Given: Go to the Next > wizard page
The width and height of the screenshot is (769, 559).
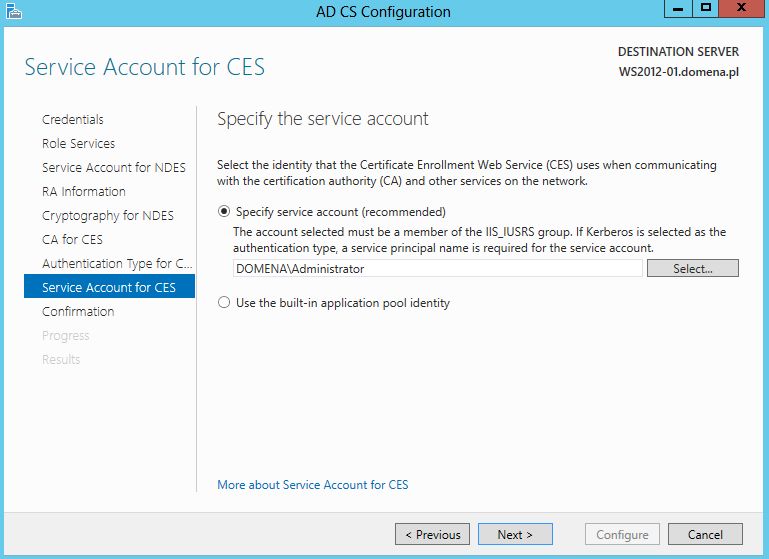Looking at the screenshot, I should click(515, 534).
